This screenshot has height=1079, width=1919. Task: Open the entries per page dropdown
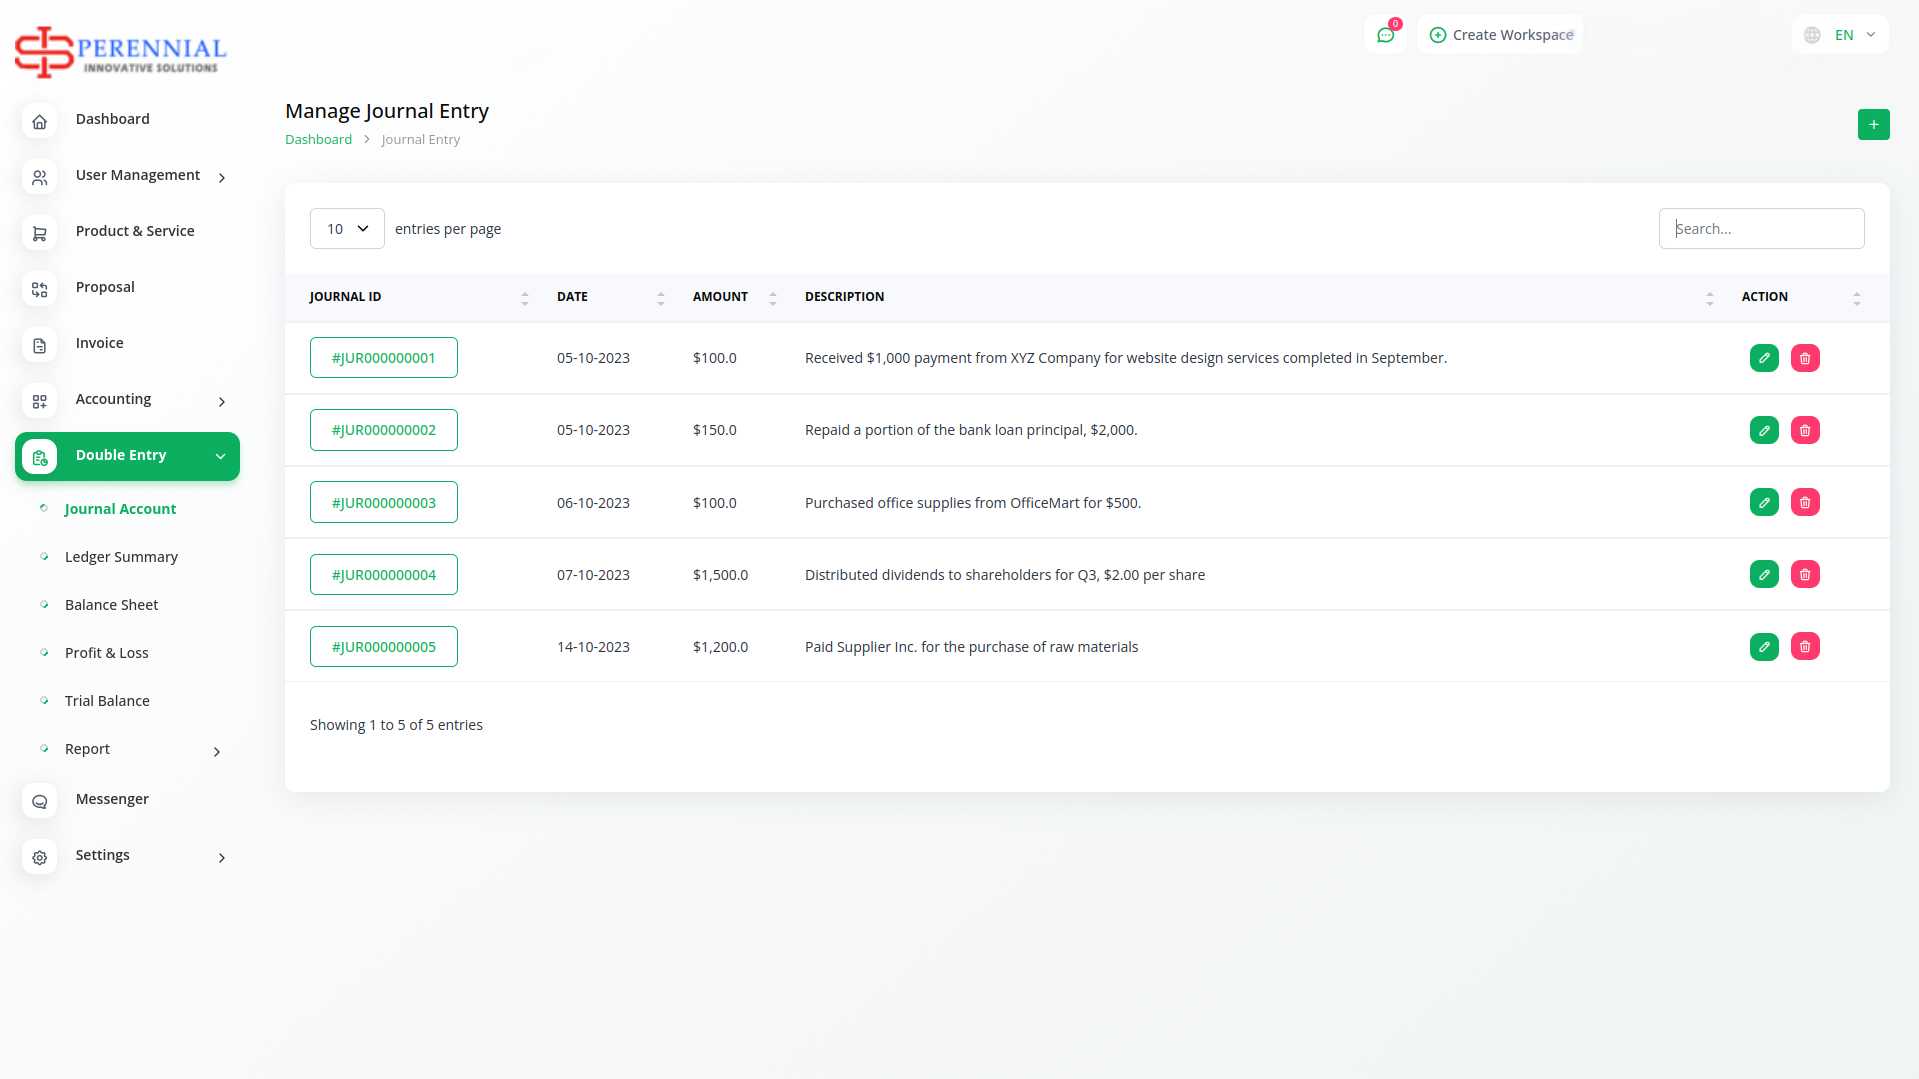pos(347,229)
